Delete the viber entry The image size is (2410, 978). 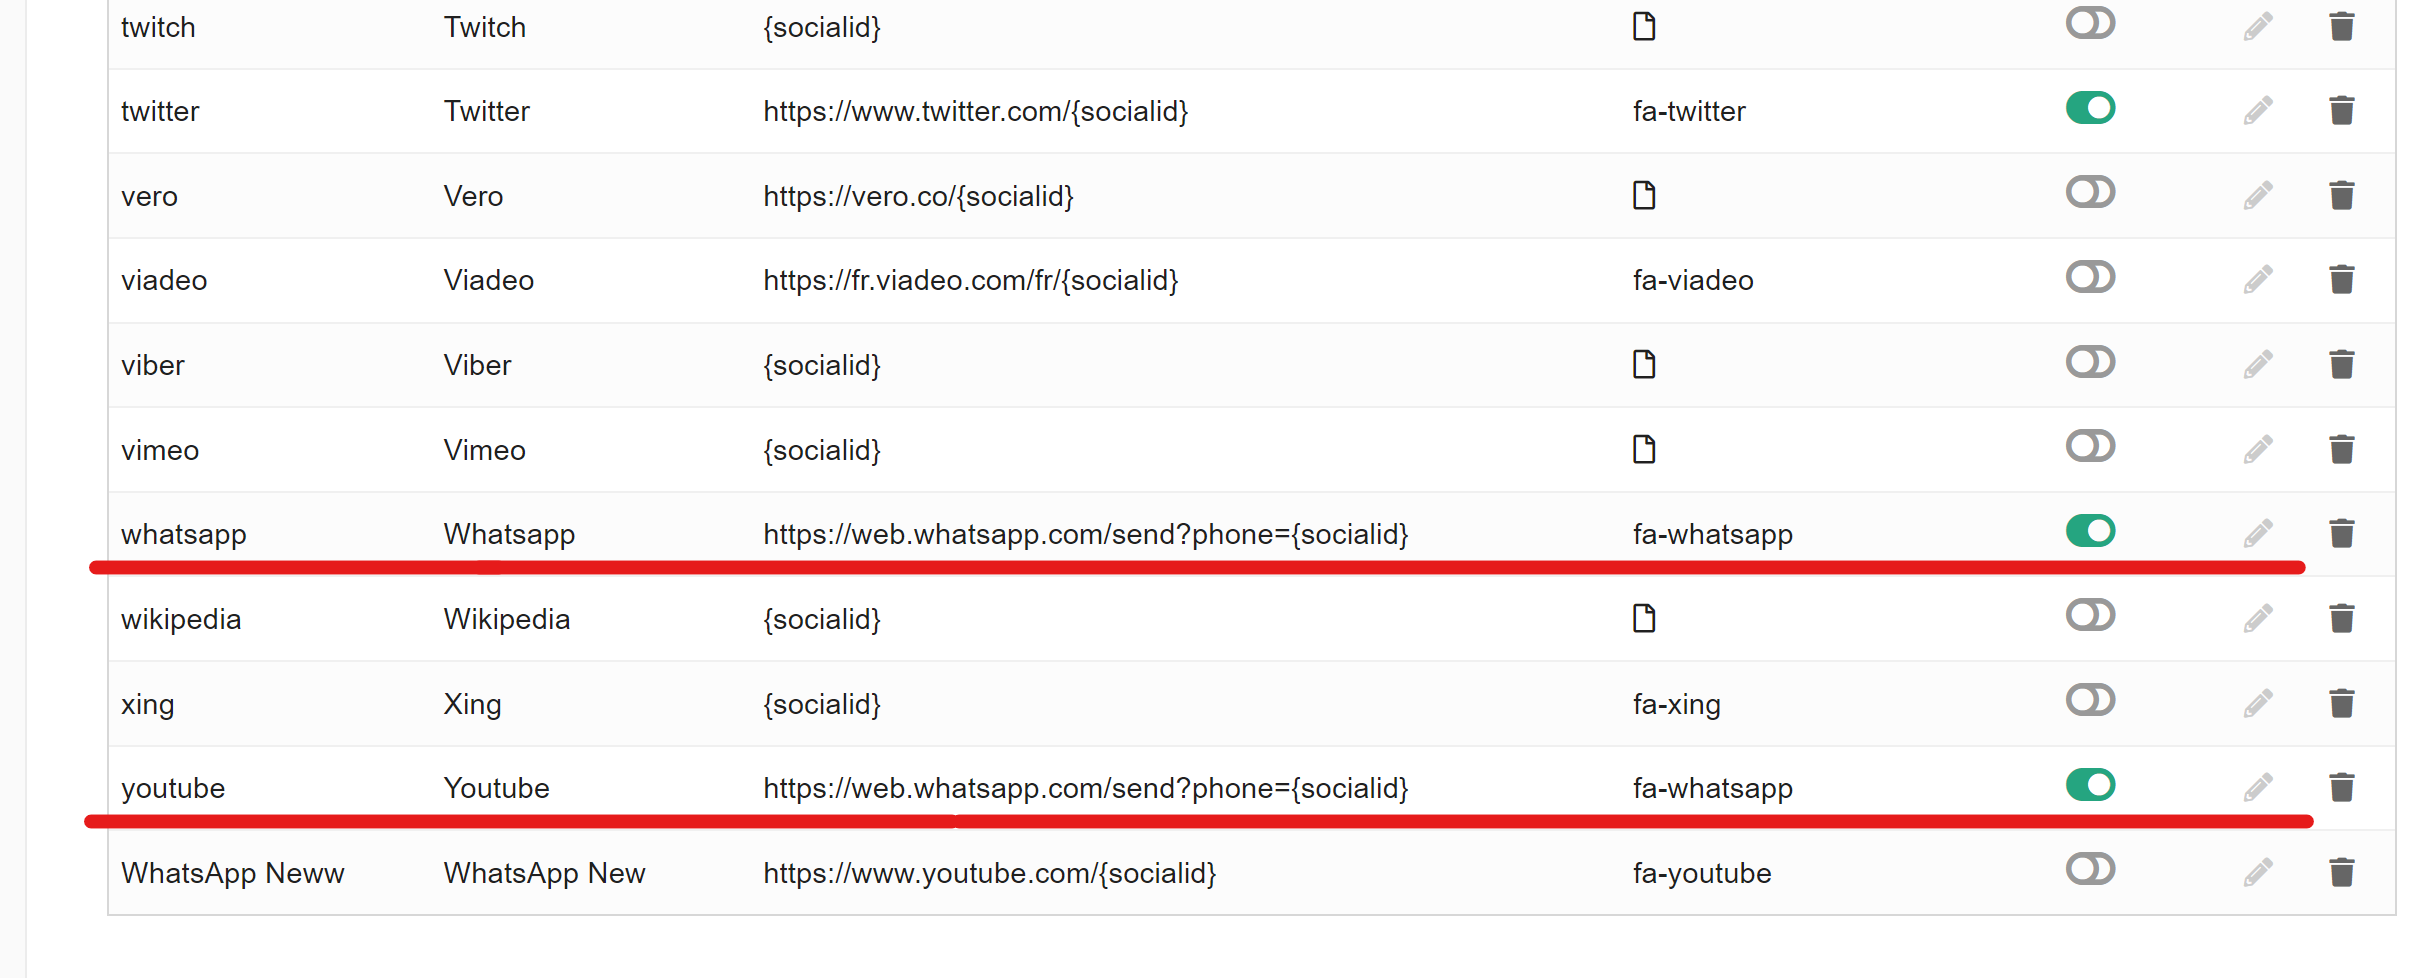[2341, 364]
